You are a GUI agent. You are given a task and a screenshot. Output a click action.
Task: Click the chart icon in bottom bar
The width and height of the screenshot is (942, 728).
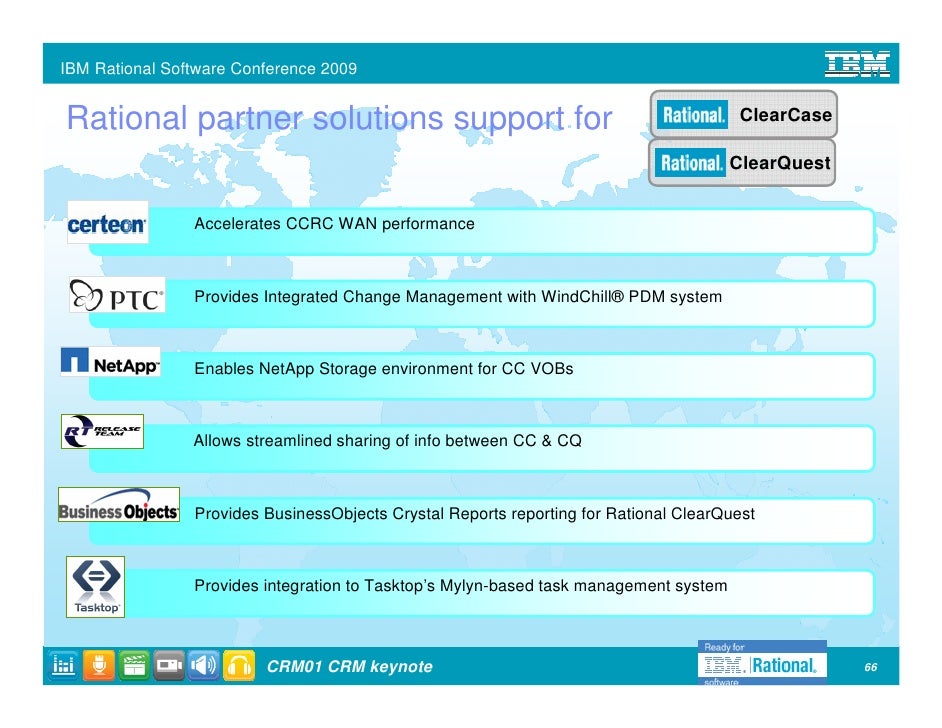click(x=63, y=665)
